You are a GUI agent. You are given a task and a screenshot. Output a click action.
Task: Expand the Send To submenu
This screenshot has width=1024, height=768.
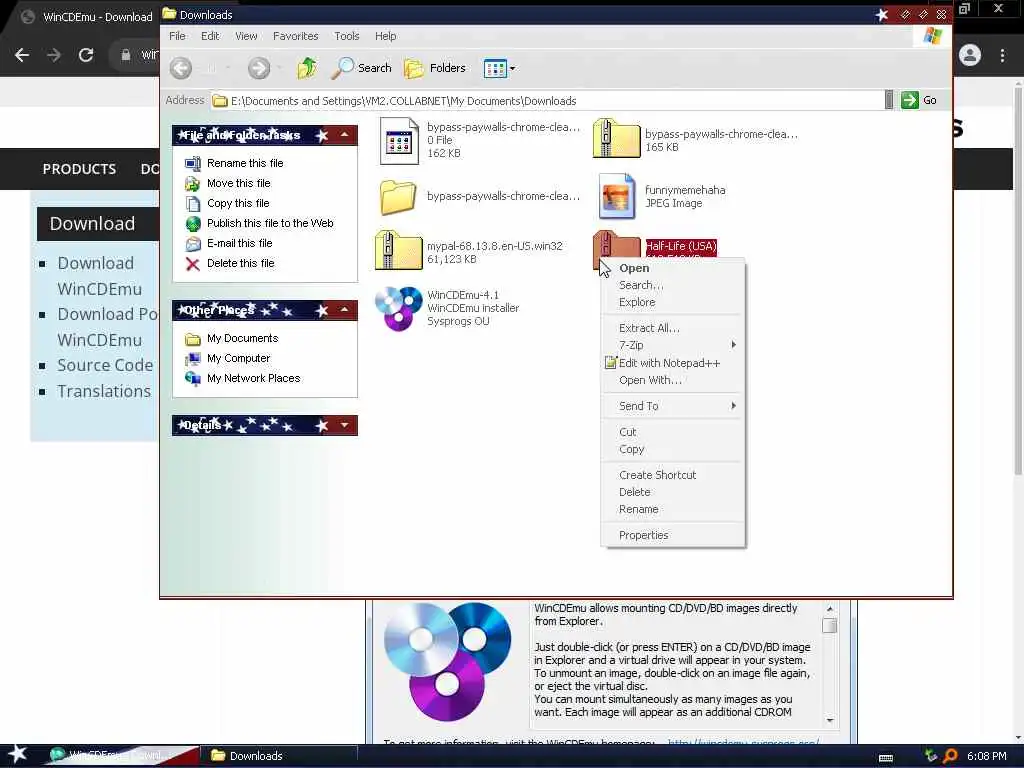pyautogui.click(x=673, y=406)
